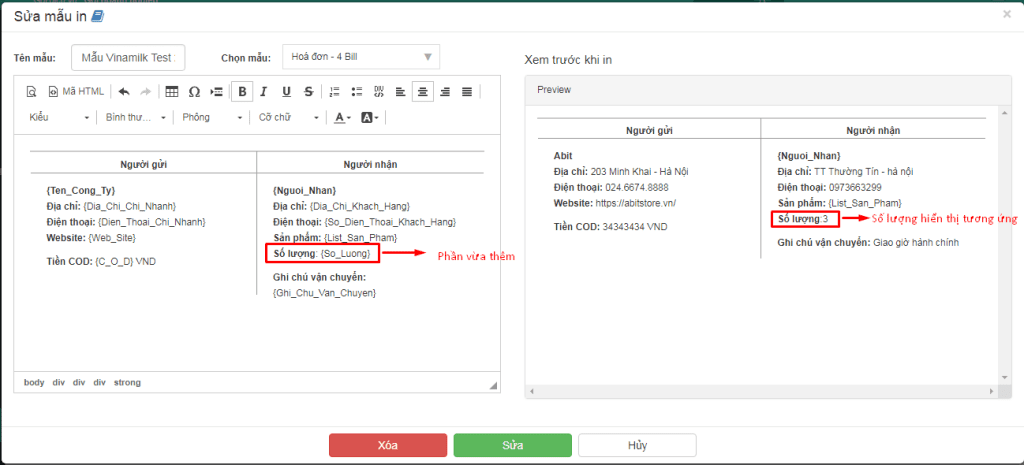
Task: Open the Kiểu styles dropdown
Action: coord(59,118)
